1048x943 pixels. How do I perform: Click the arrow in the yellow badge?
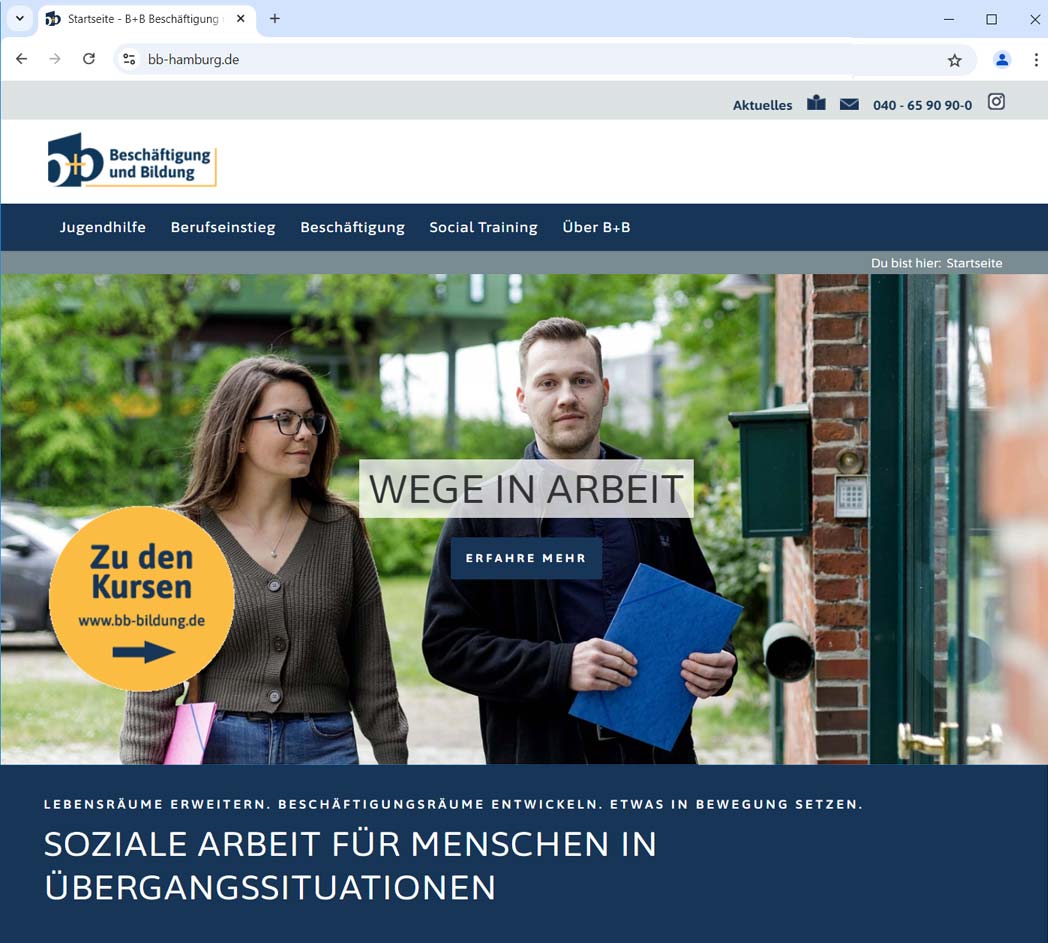coord(144,652)
